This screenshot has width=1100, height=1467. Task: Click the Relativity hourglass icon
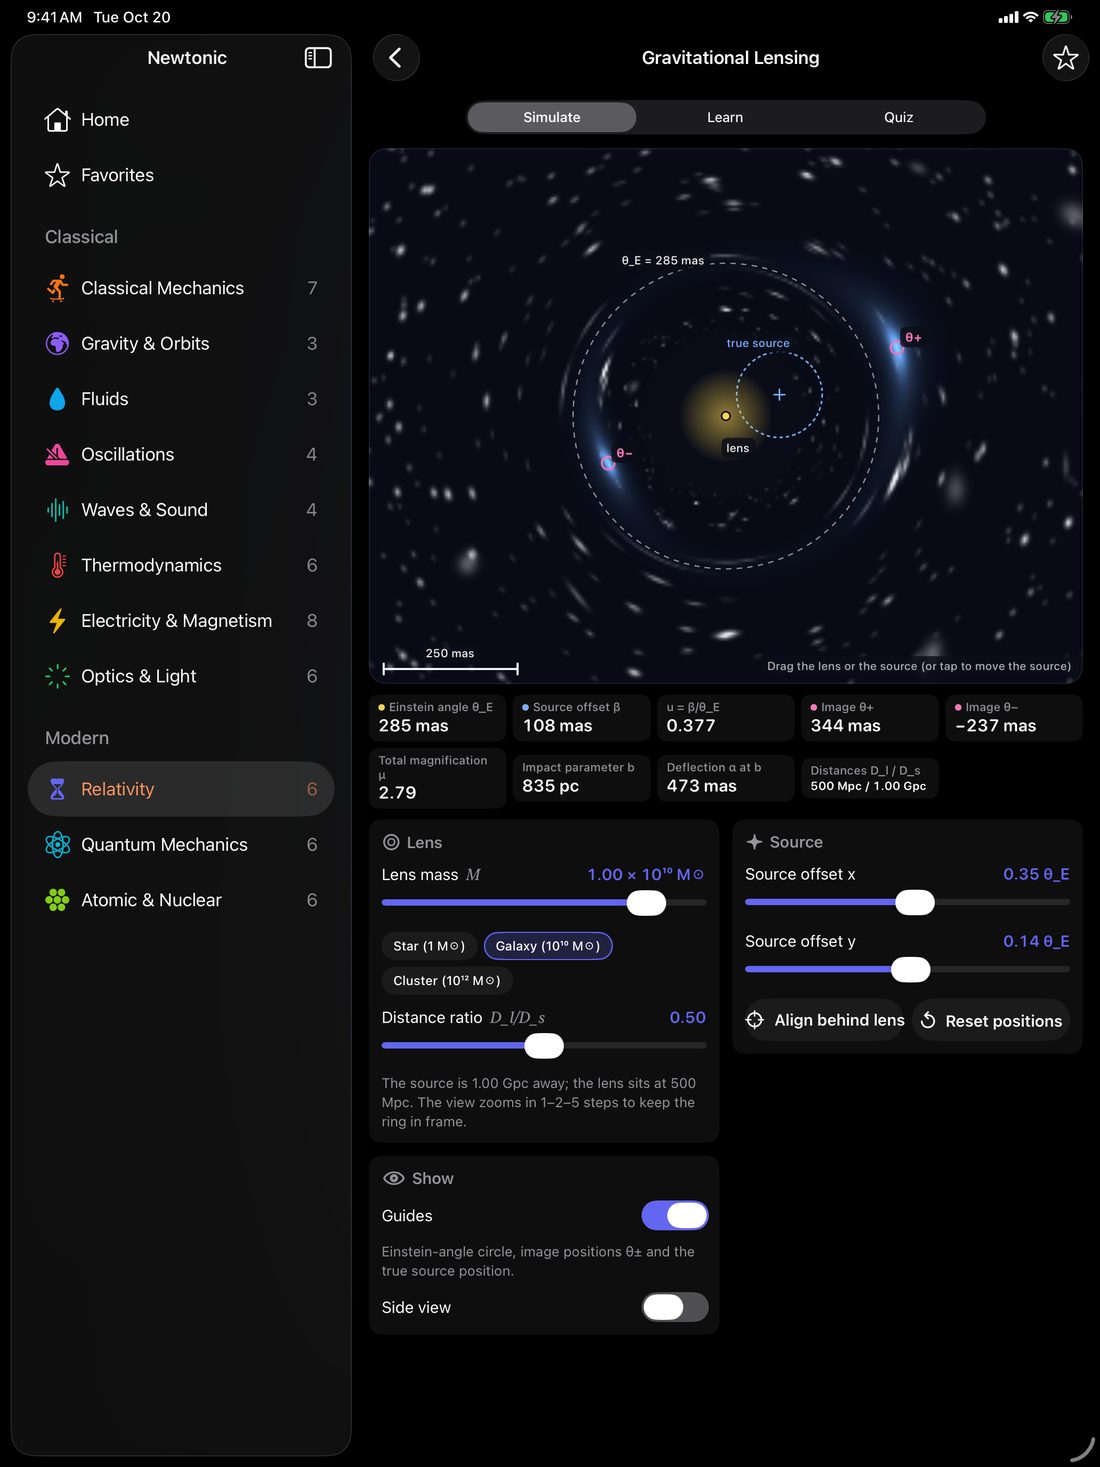58,789
